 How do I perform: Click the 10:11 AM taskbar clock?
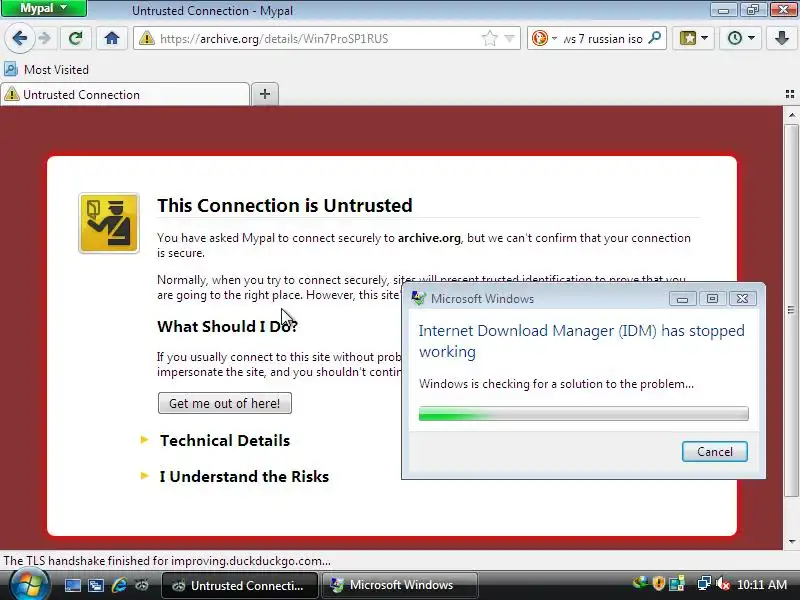pyautogui.click(x=762, y=584)
